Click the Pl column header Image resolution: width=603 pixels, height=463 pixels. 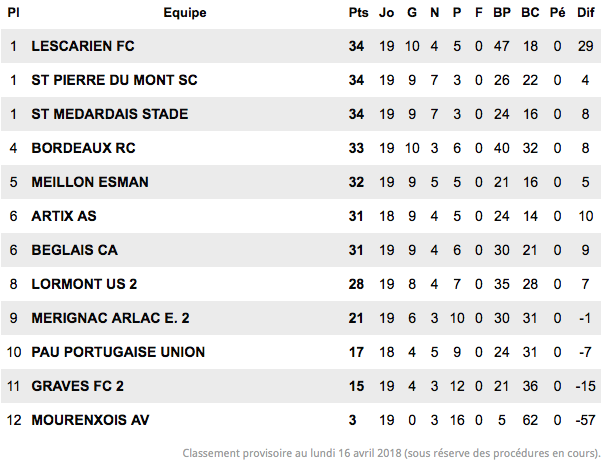[x=13, y=13]
